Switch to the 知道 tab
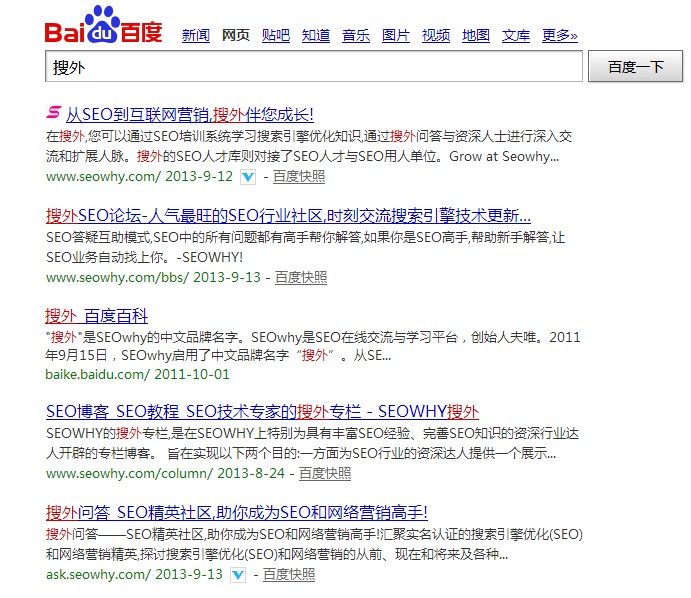This screenshot has height=598, width=691. 316,35
